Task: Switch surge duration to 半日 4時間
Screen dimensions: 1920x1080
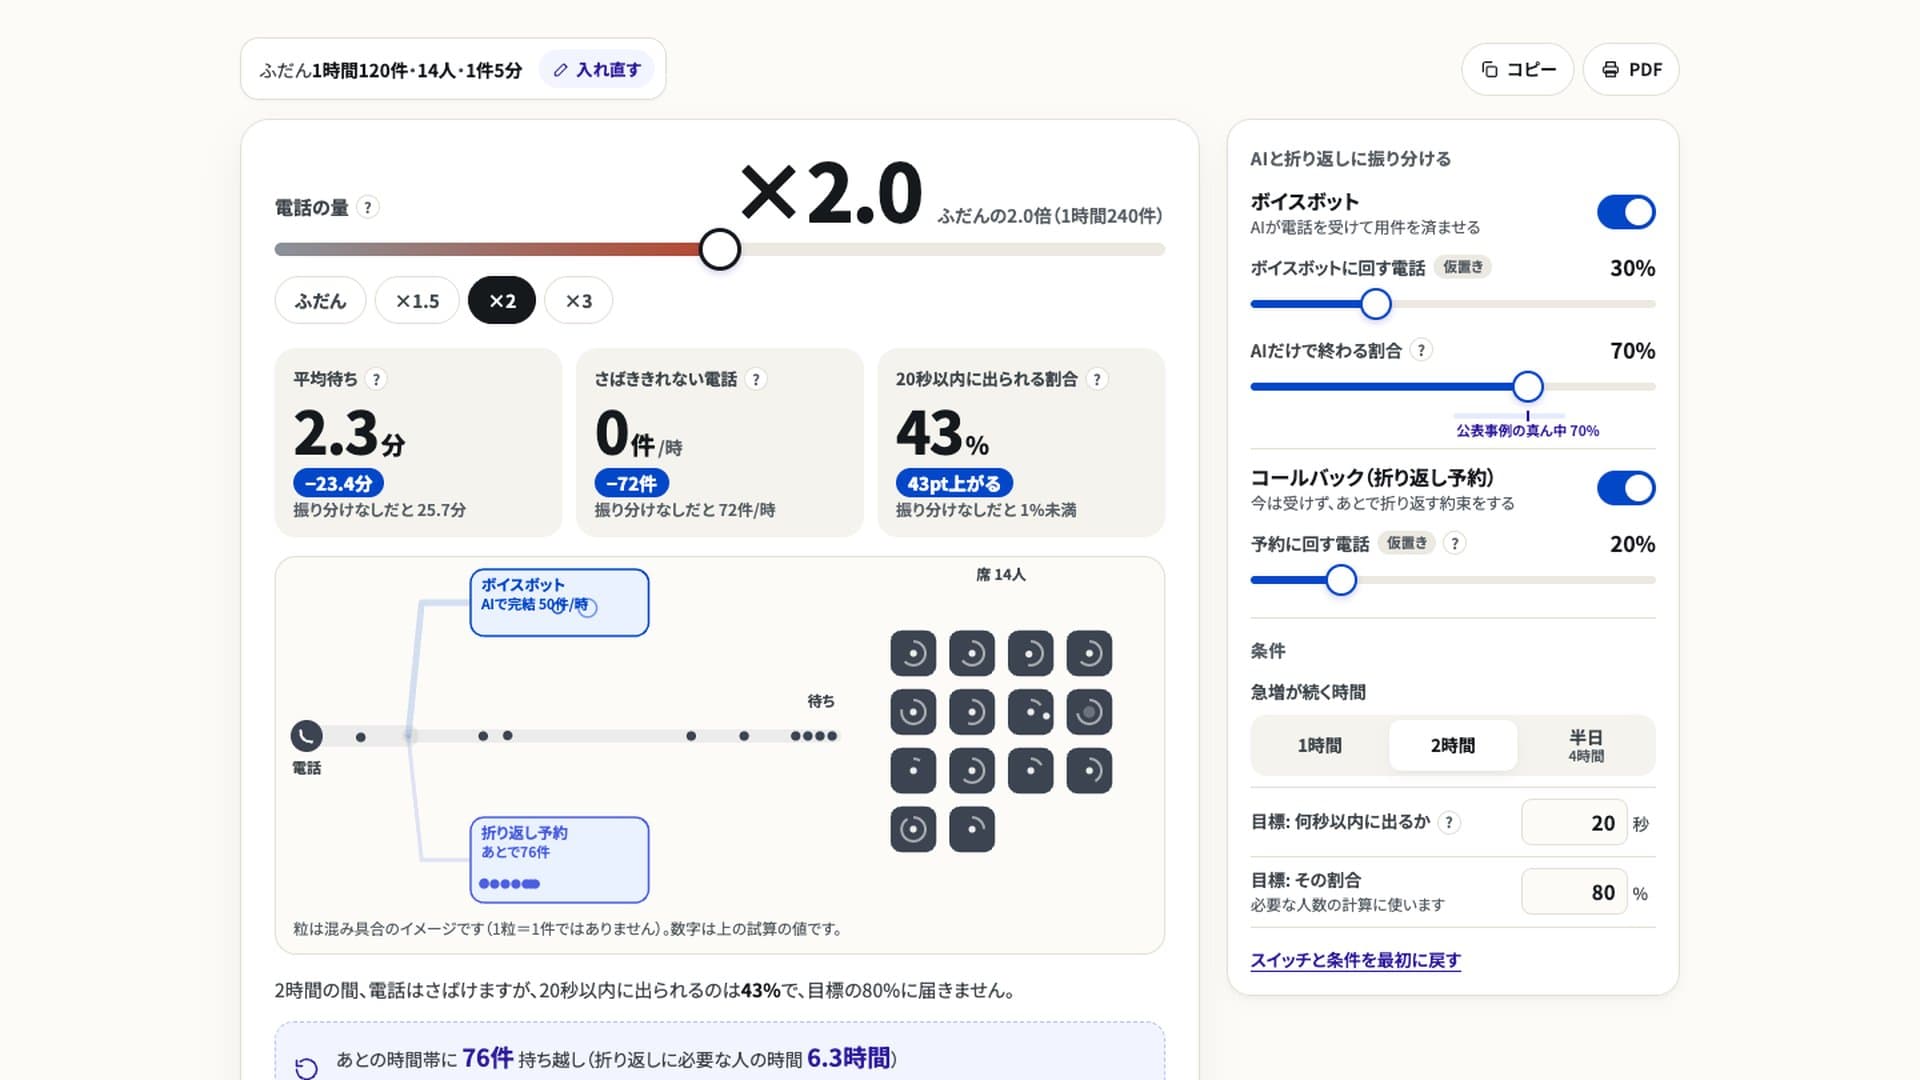Action: 1586,745
